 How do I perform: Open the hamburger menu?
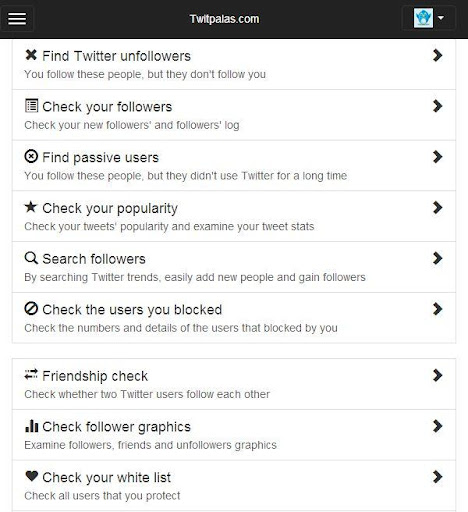[x=17, y=19]
